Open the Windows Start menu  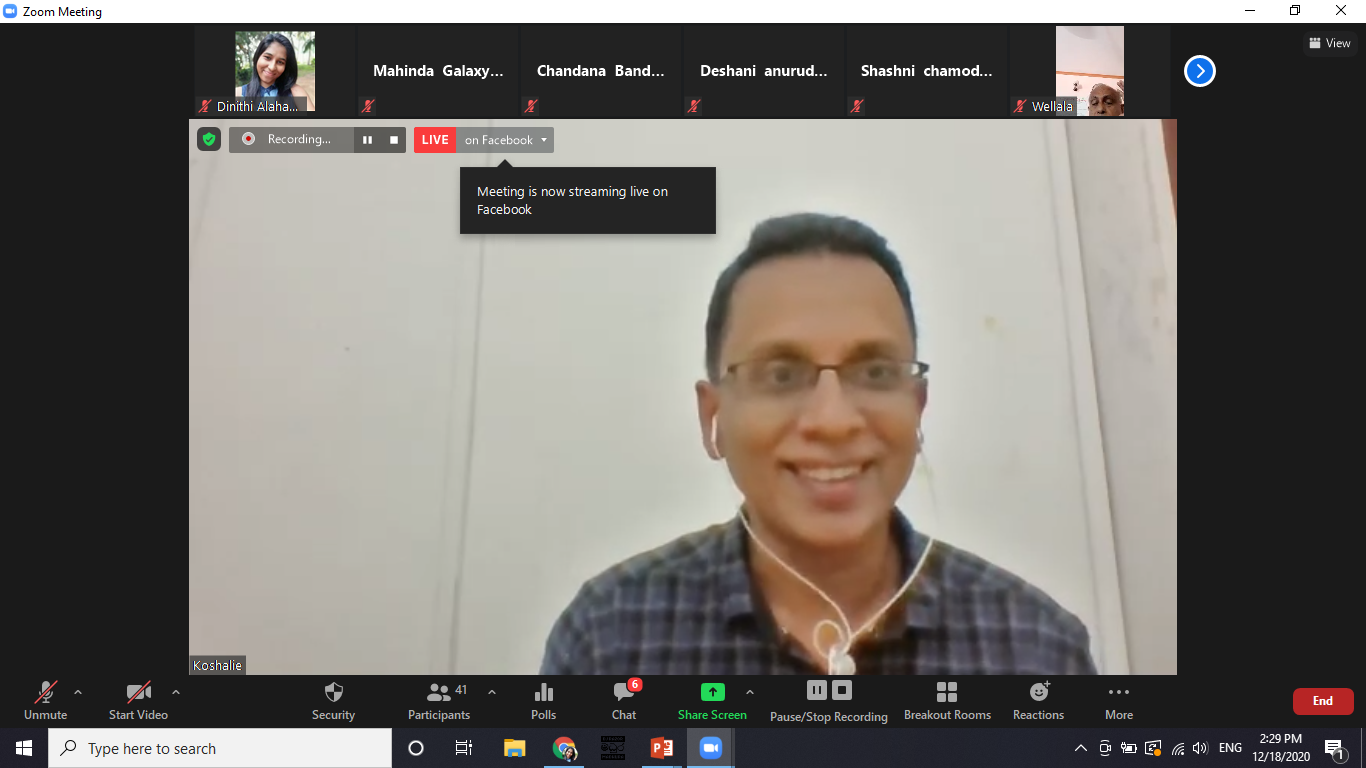[x=24, y=748]
